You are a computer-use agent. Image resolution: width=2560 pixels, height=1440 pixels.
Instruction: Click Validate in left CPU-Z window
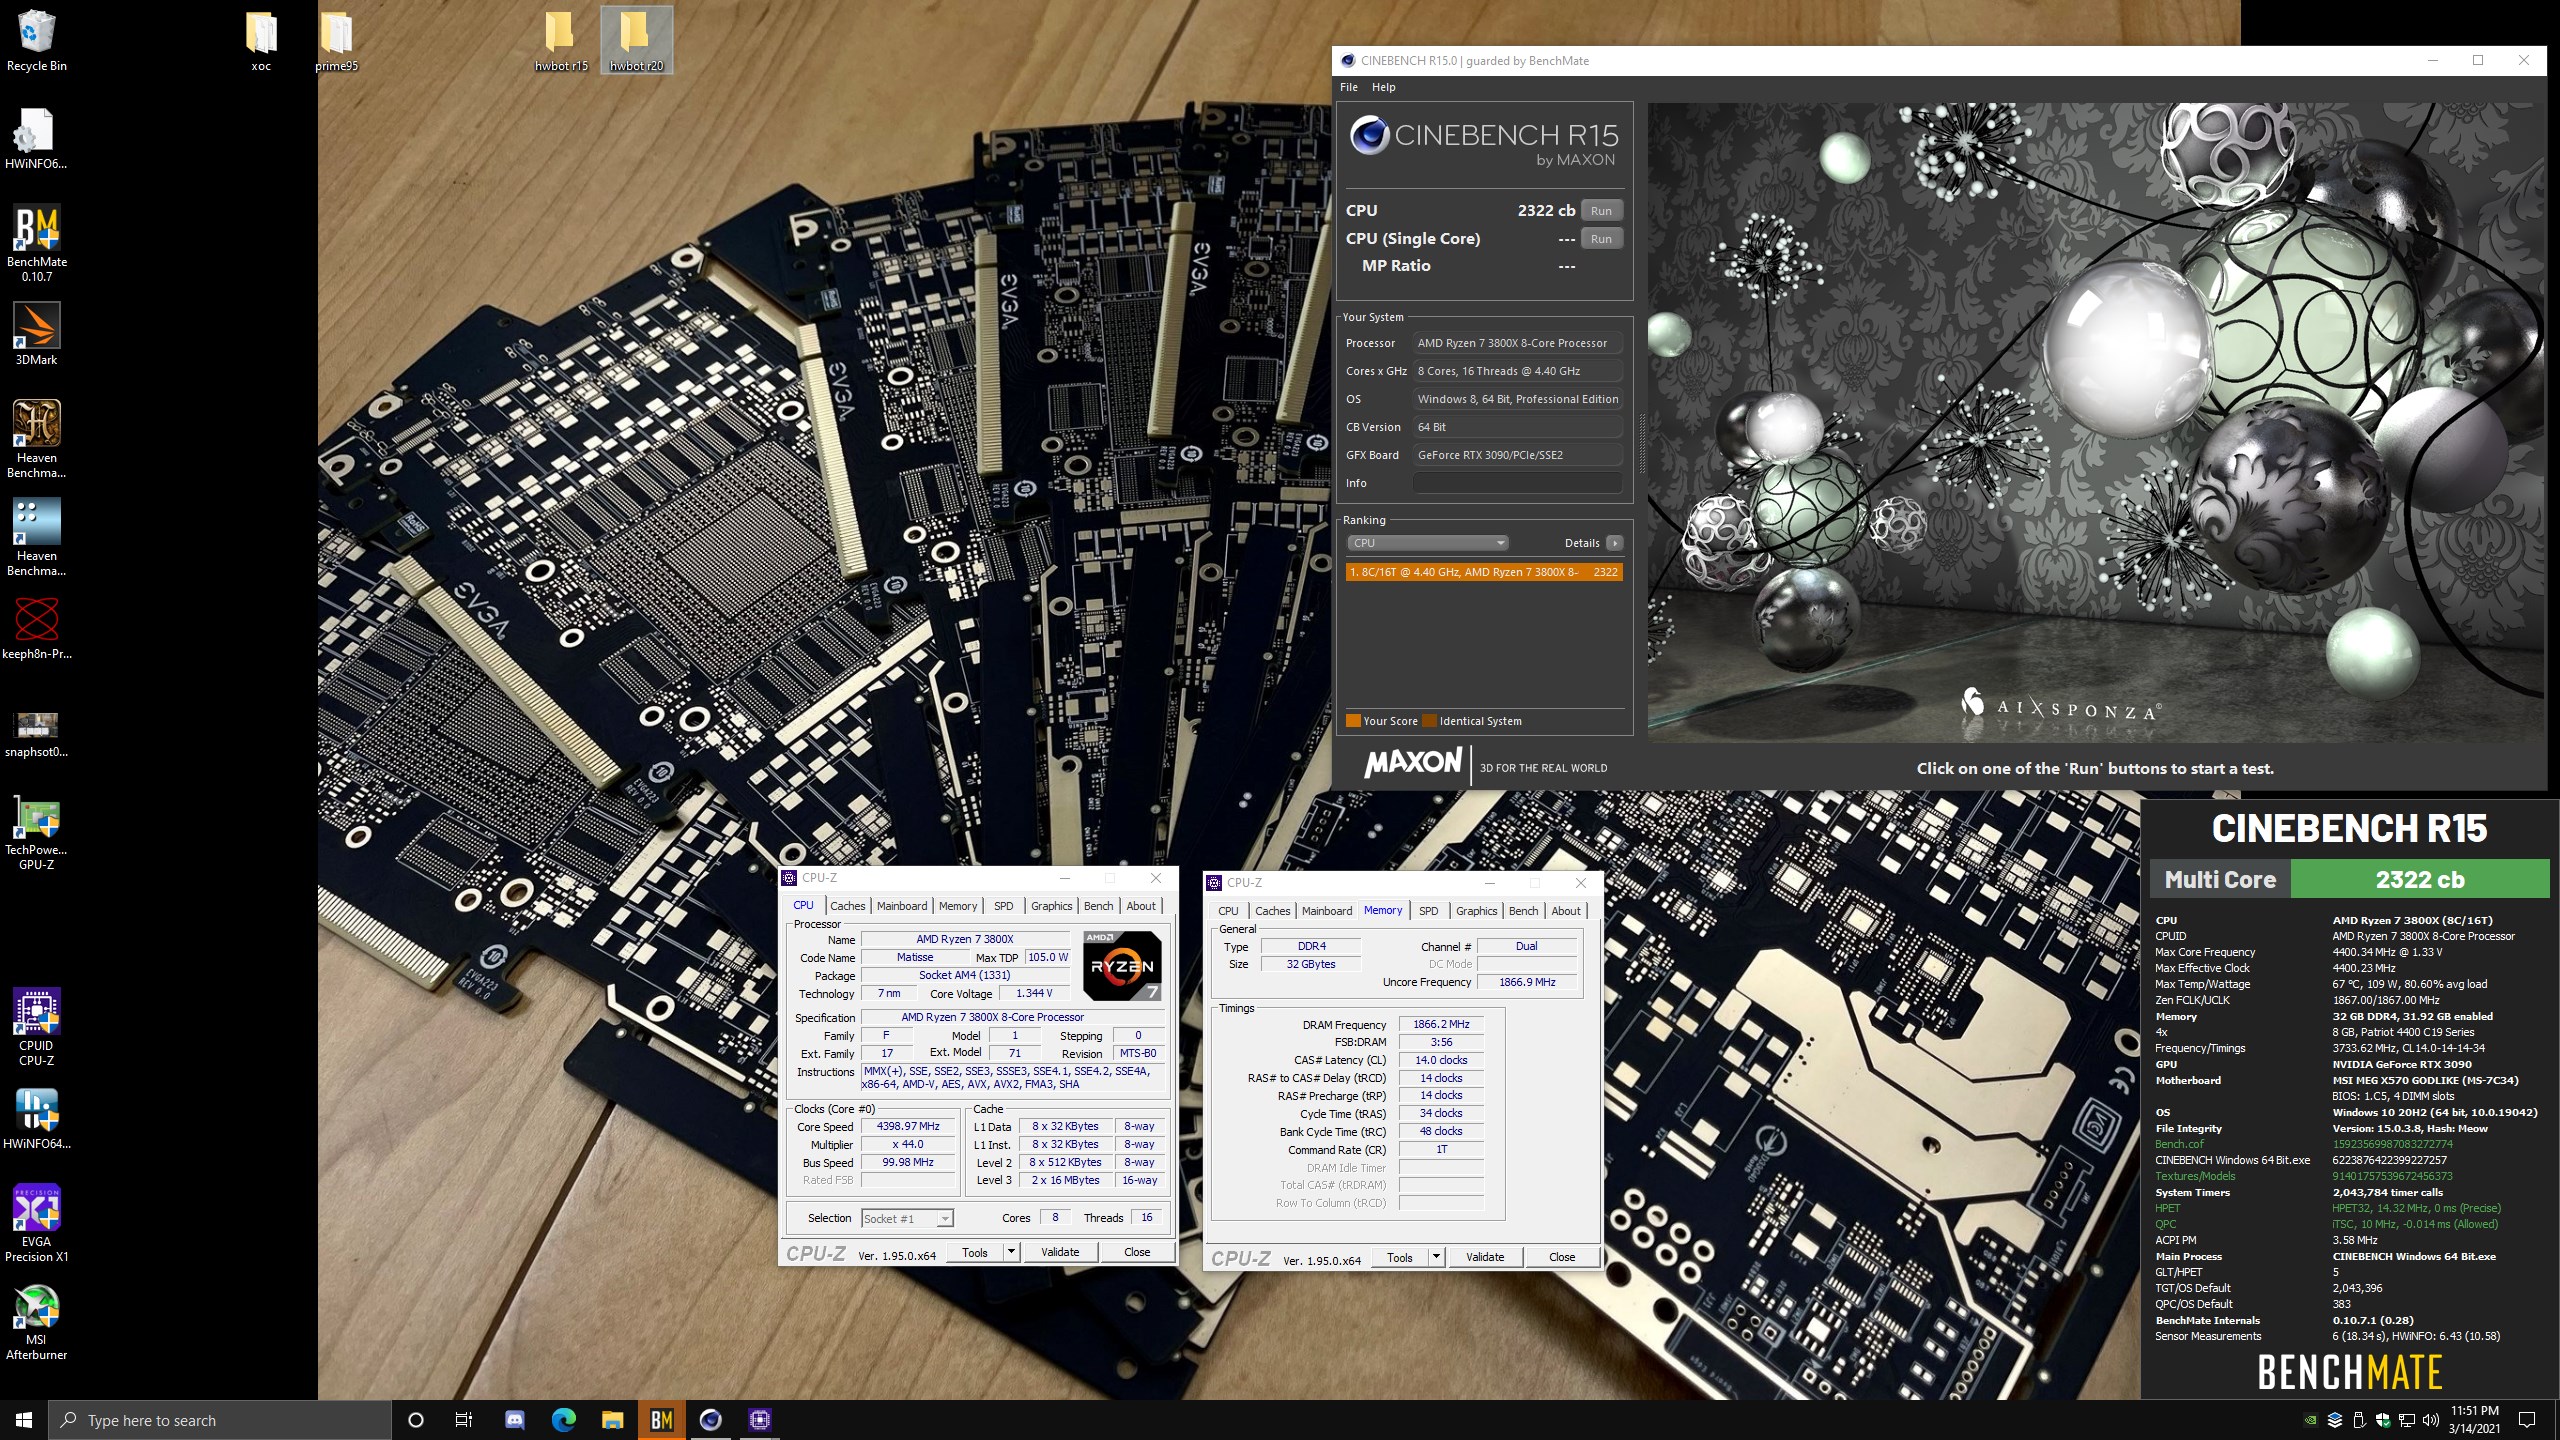(1060, 1252)
